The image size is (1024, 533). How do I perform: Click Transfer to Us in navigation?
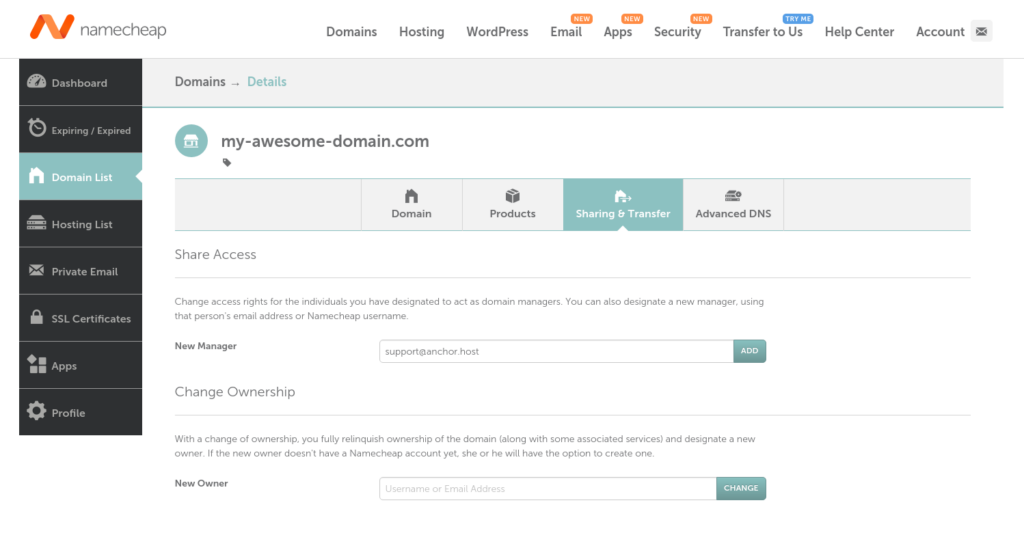point(763,32)
